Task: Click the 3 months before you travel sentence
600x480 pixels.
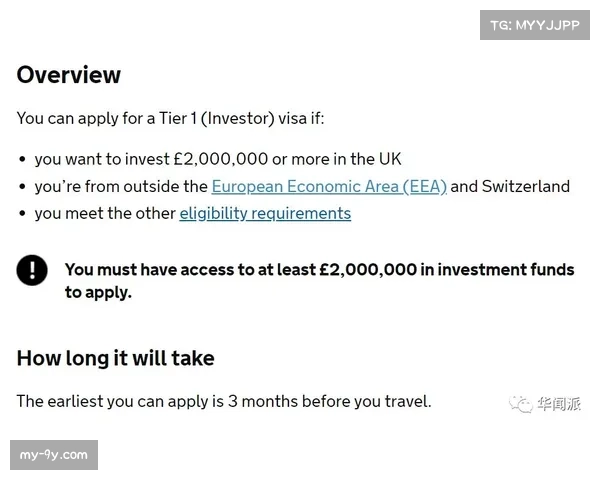Action: point(223,401)
